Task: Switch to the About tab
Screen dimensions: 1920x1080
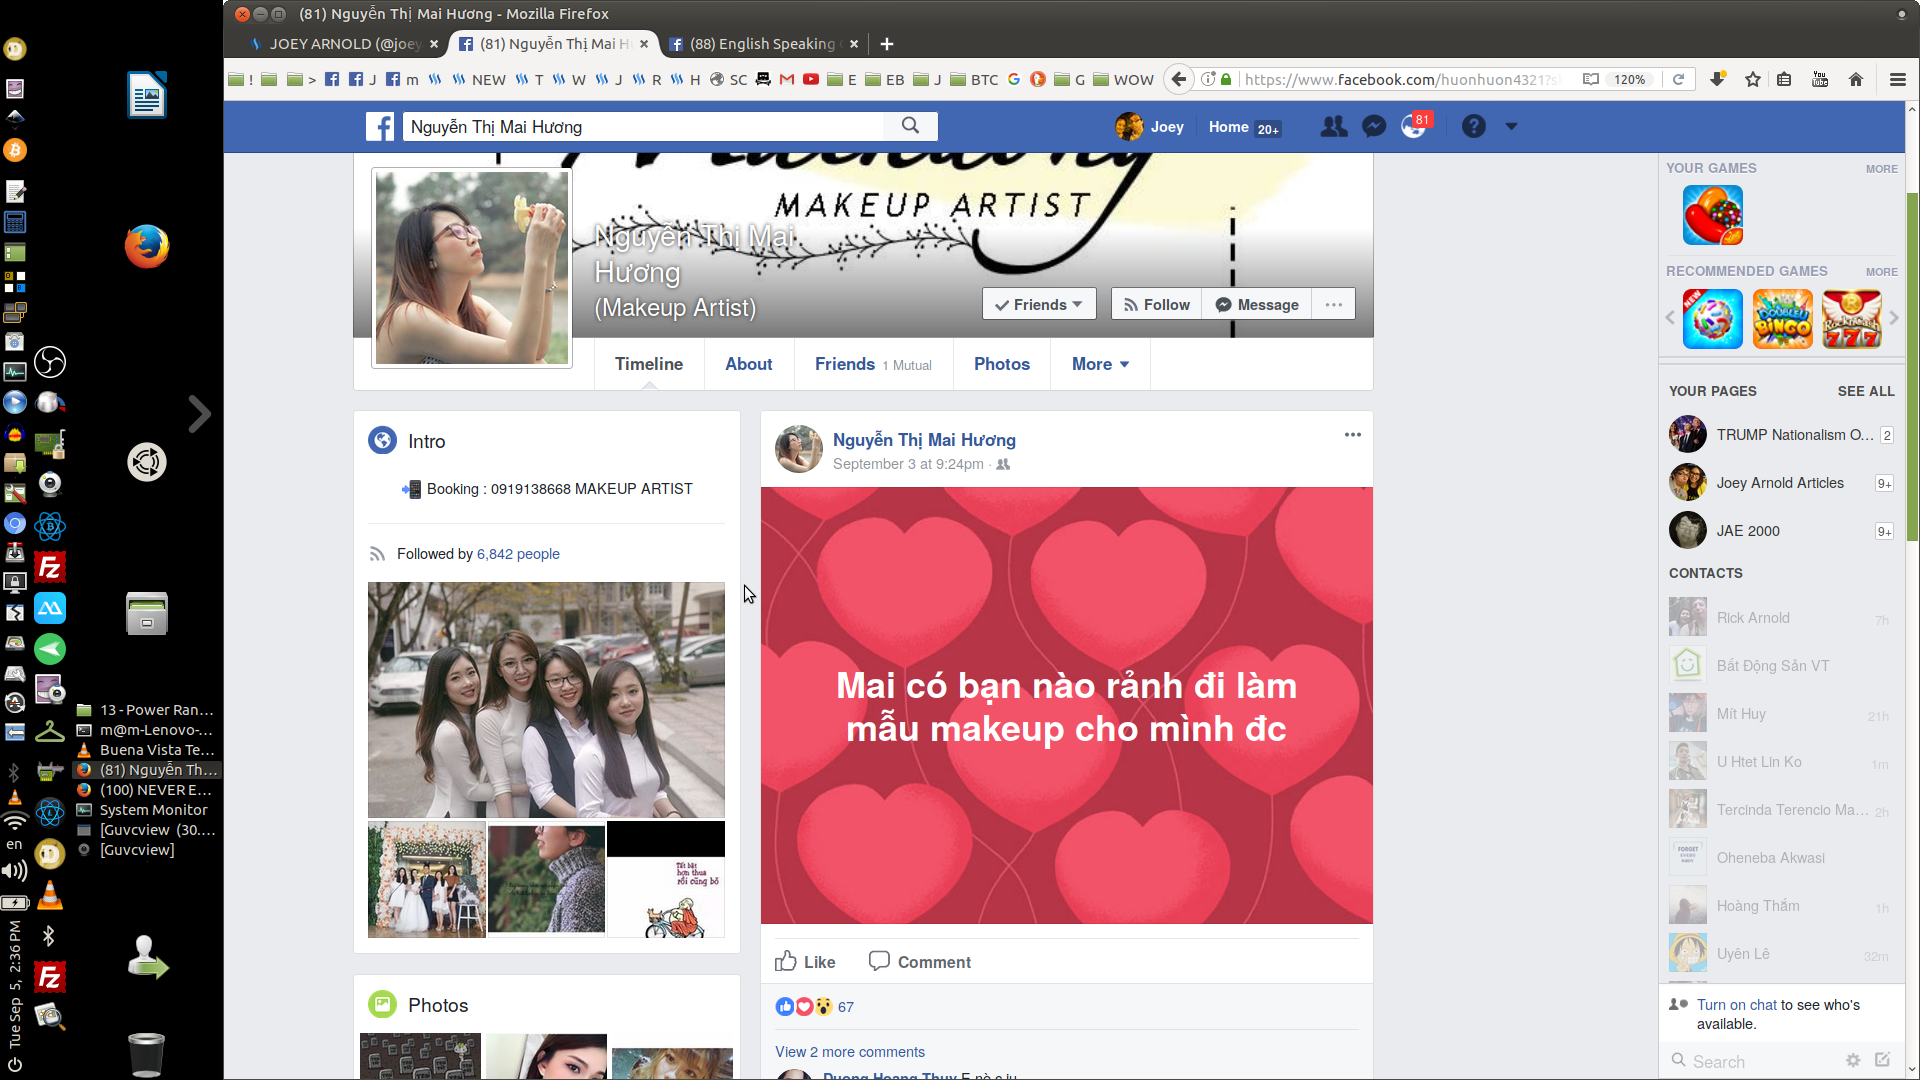Action: click(x=749, y=364)
